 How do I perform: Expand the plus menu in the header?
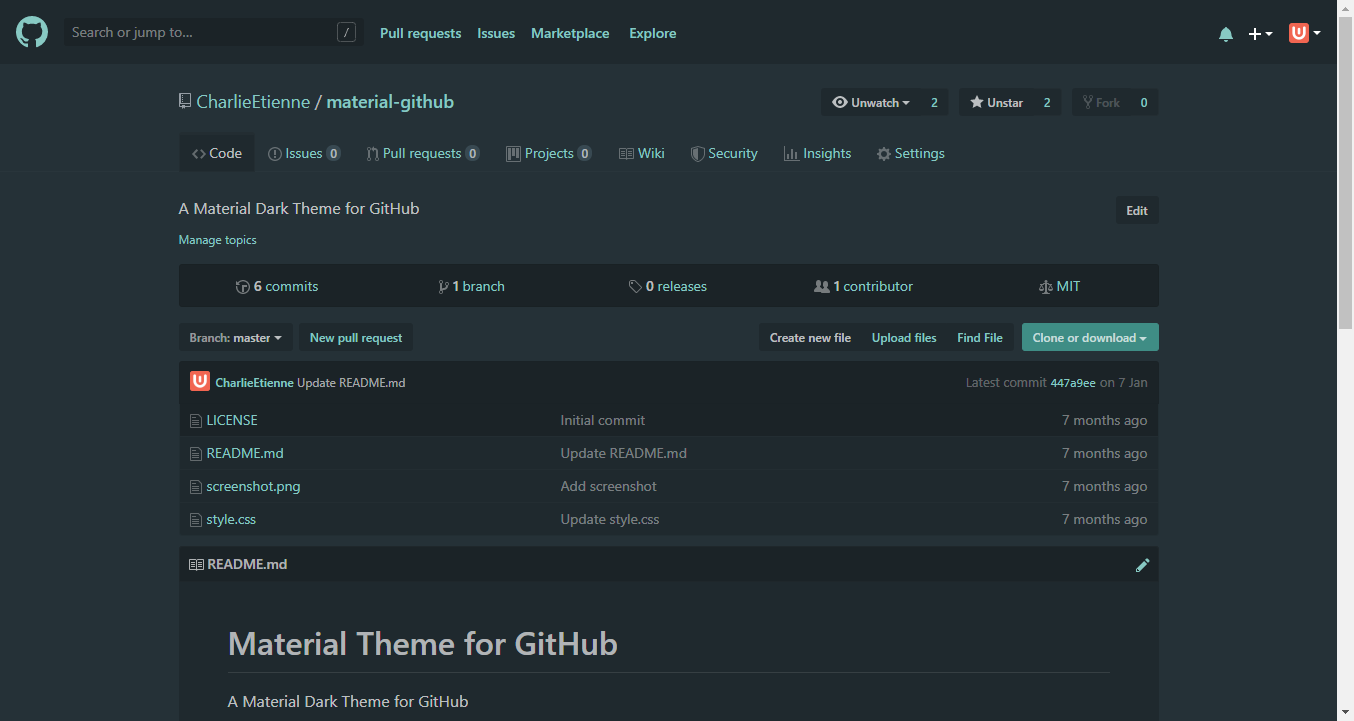click(x=1260, y=33)
